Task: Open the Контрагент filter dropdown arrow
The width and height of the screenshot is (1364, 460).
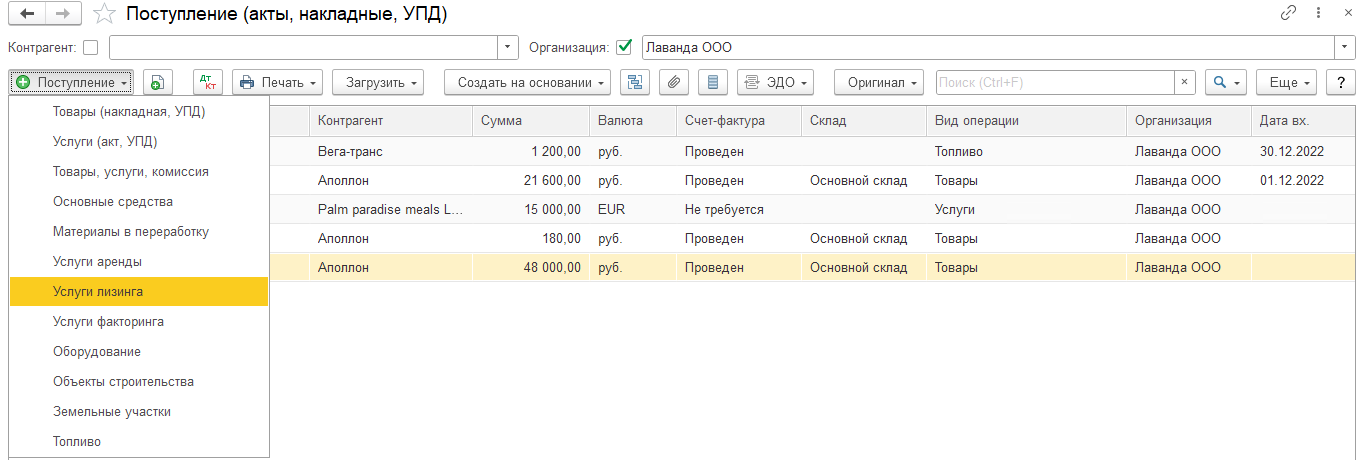Action: [x=509, y=47]
